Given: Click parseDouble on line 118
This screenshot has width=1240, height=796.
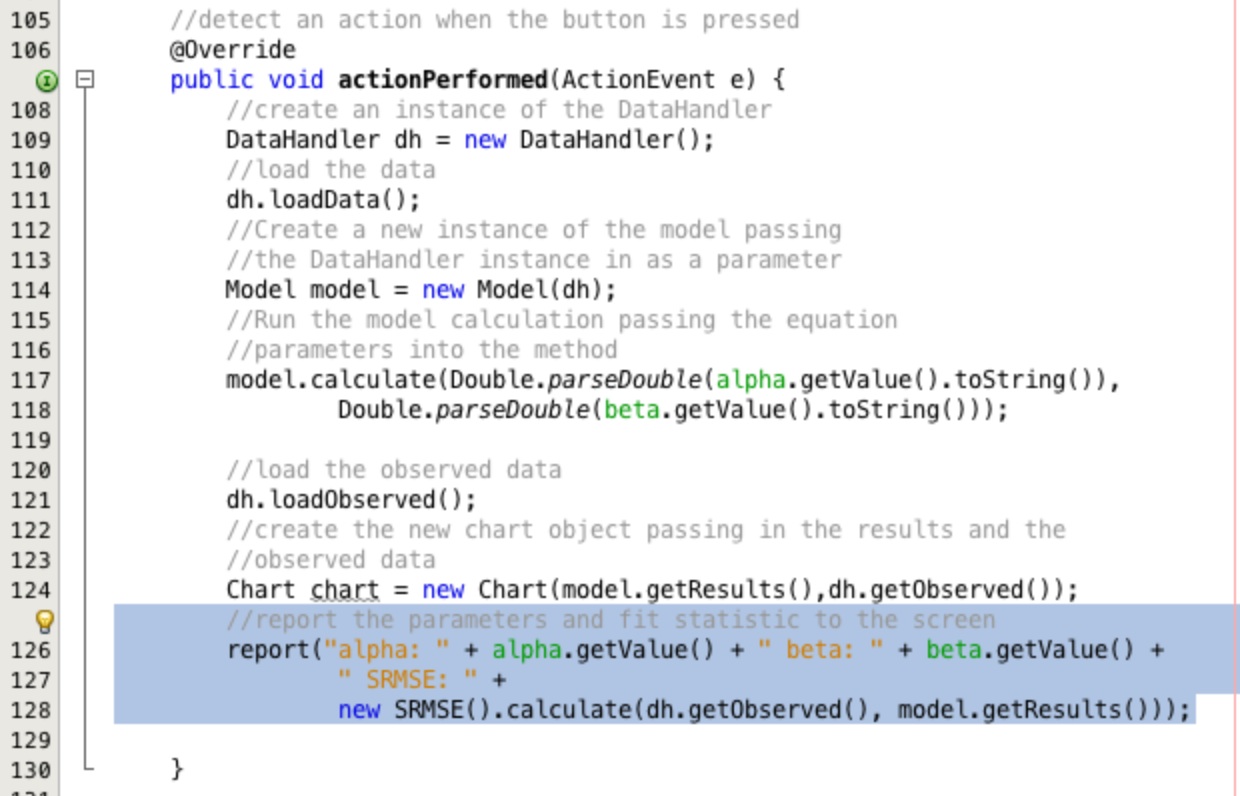Looking at the screenshot, I should coord(513,410).
